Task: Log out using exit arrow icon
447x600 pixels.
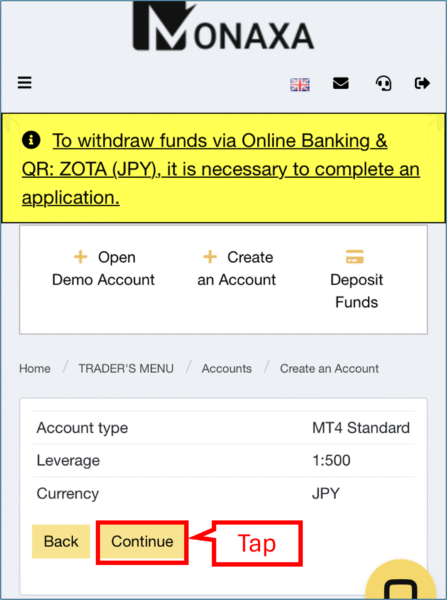Action: click(422, 83)
